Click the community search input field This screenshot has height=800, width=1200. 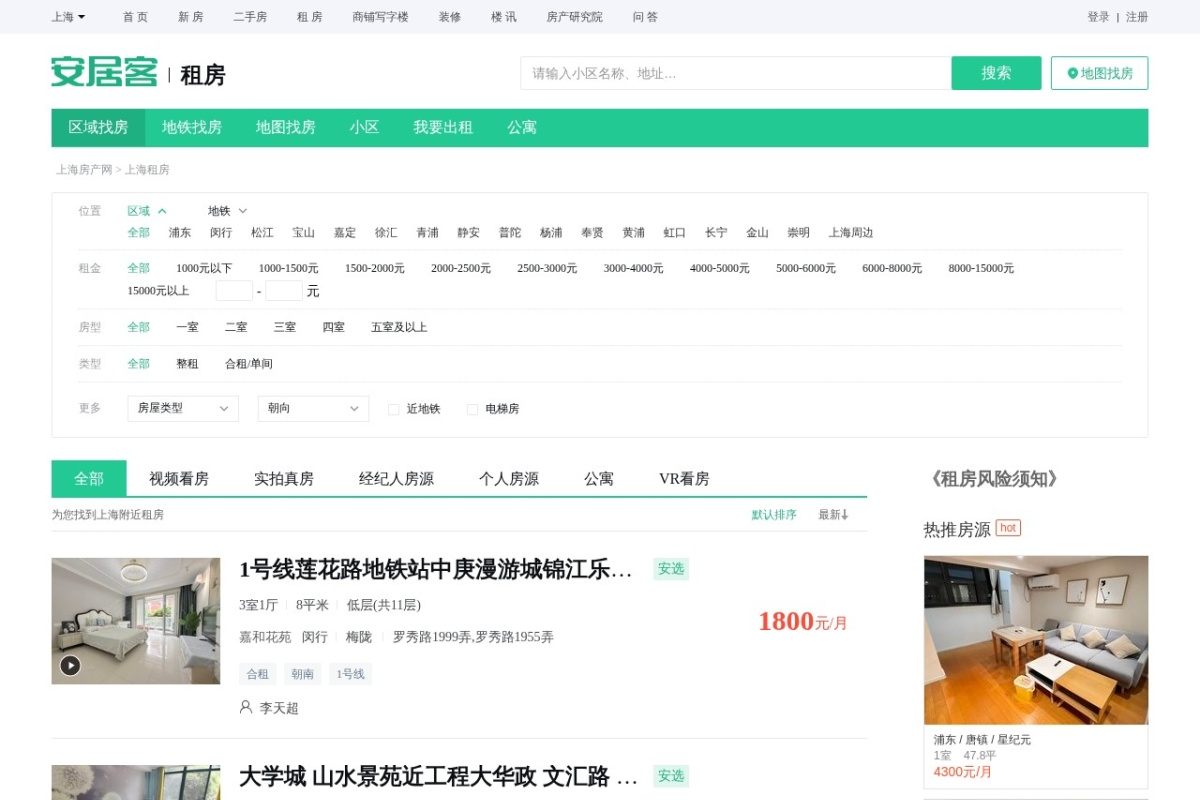735,73
